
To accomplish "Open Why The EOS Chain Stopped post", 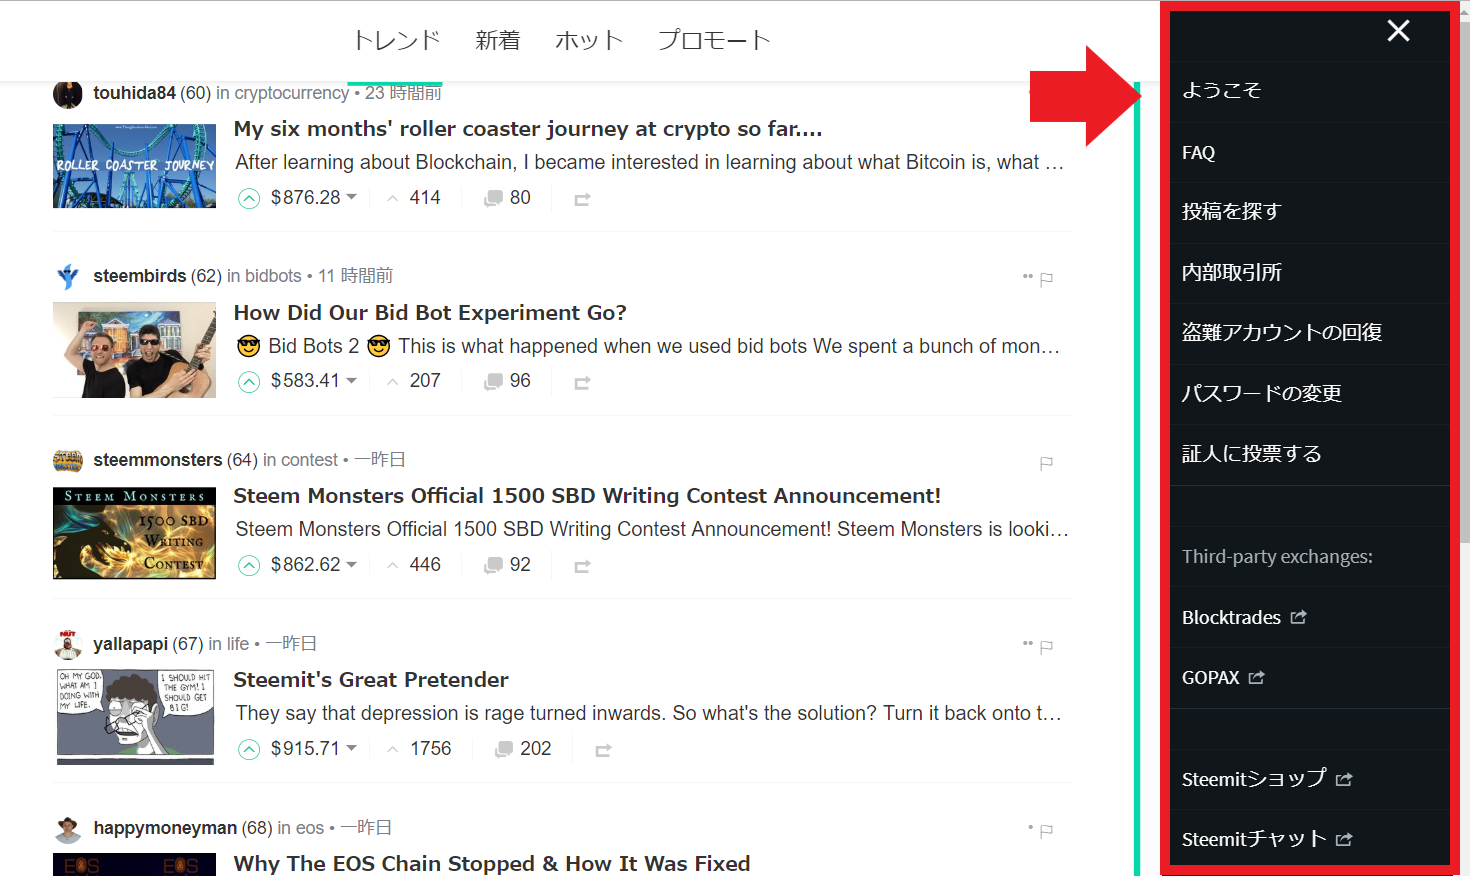I will pos(492,864).
